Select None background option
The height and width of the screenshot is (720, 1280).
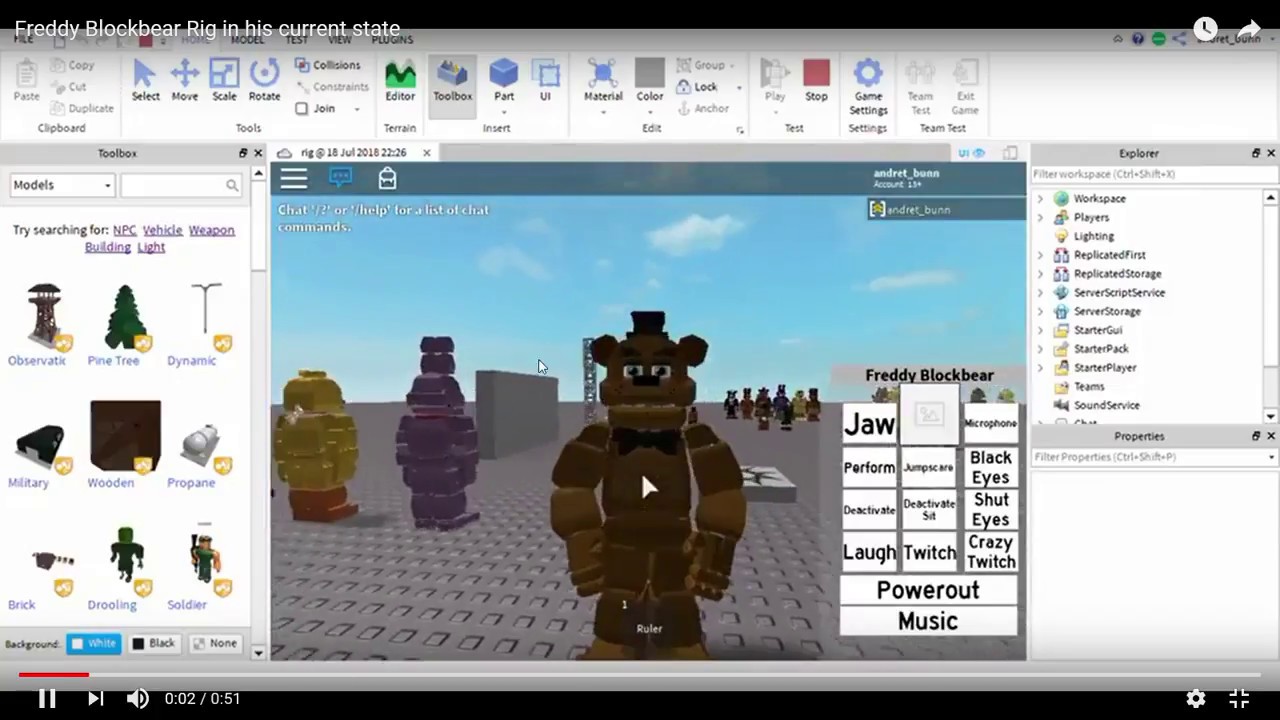[x=215, y=644]
